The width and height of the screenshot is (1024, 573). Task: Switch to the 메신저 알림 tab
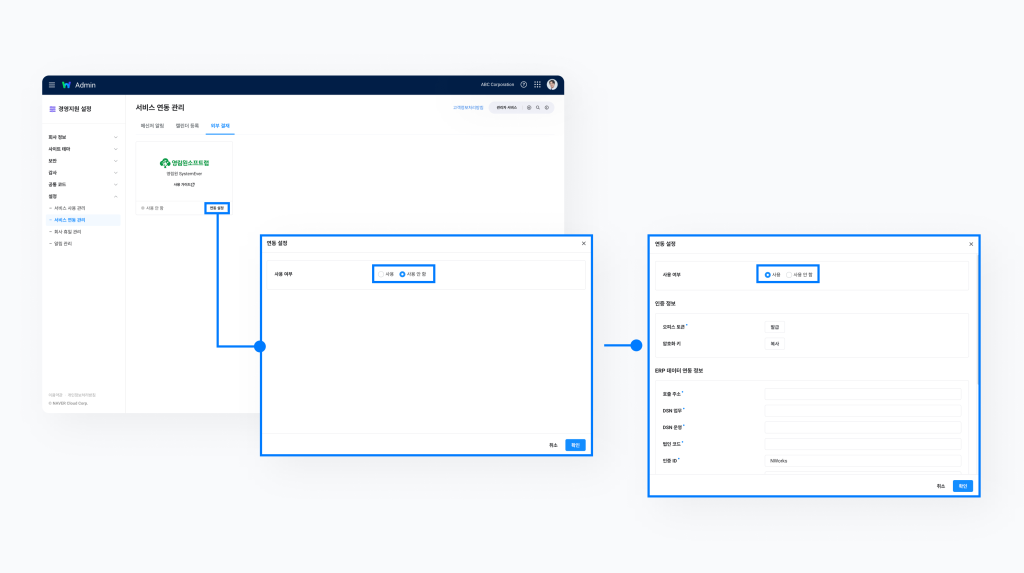(153, 126)
